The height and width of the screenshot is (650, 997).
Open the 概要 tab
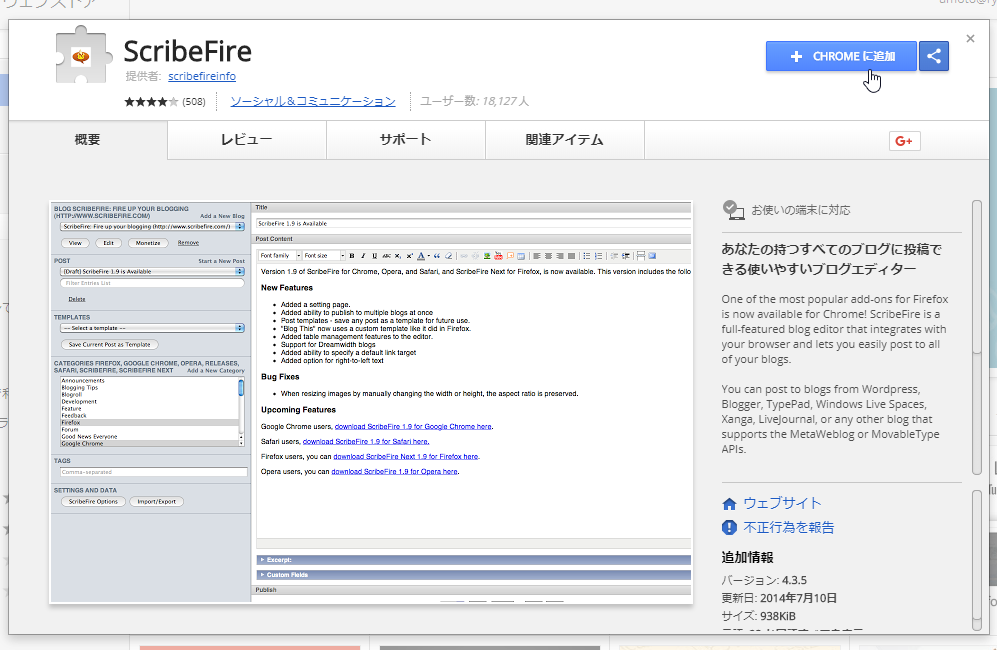pos(88,140)
